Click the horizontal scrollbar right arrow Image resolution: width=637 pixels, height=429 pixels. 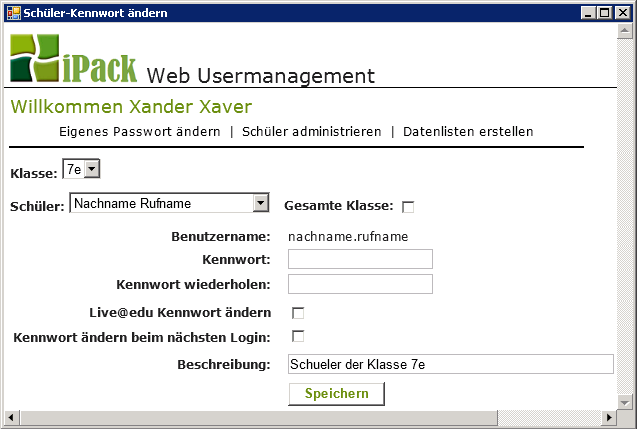click(x=609, y=416)
